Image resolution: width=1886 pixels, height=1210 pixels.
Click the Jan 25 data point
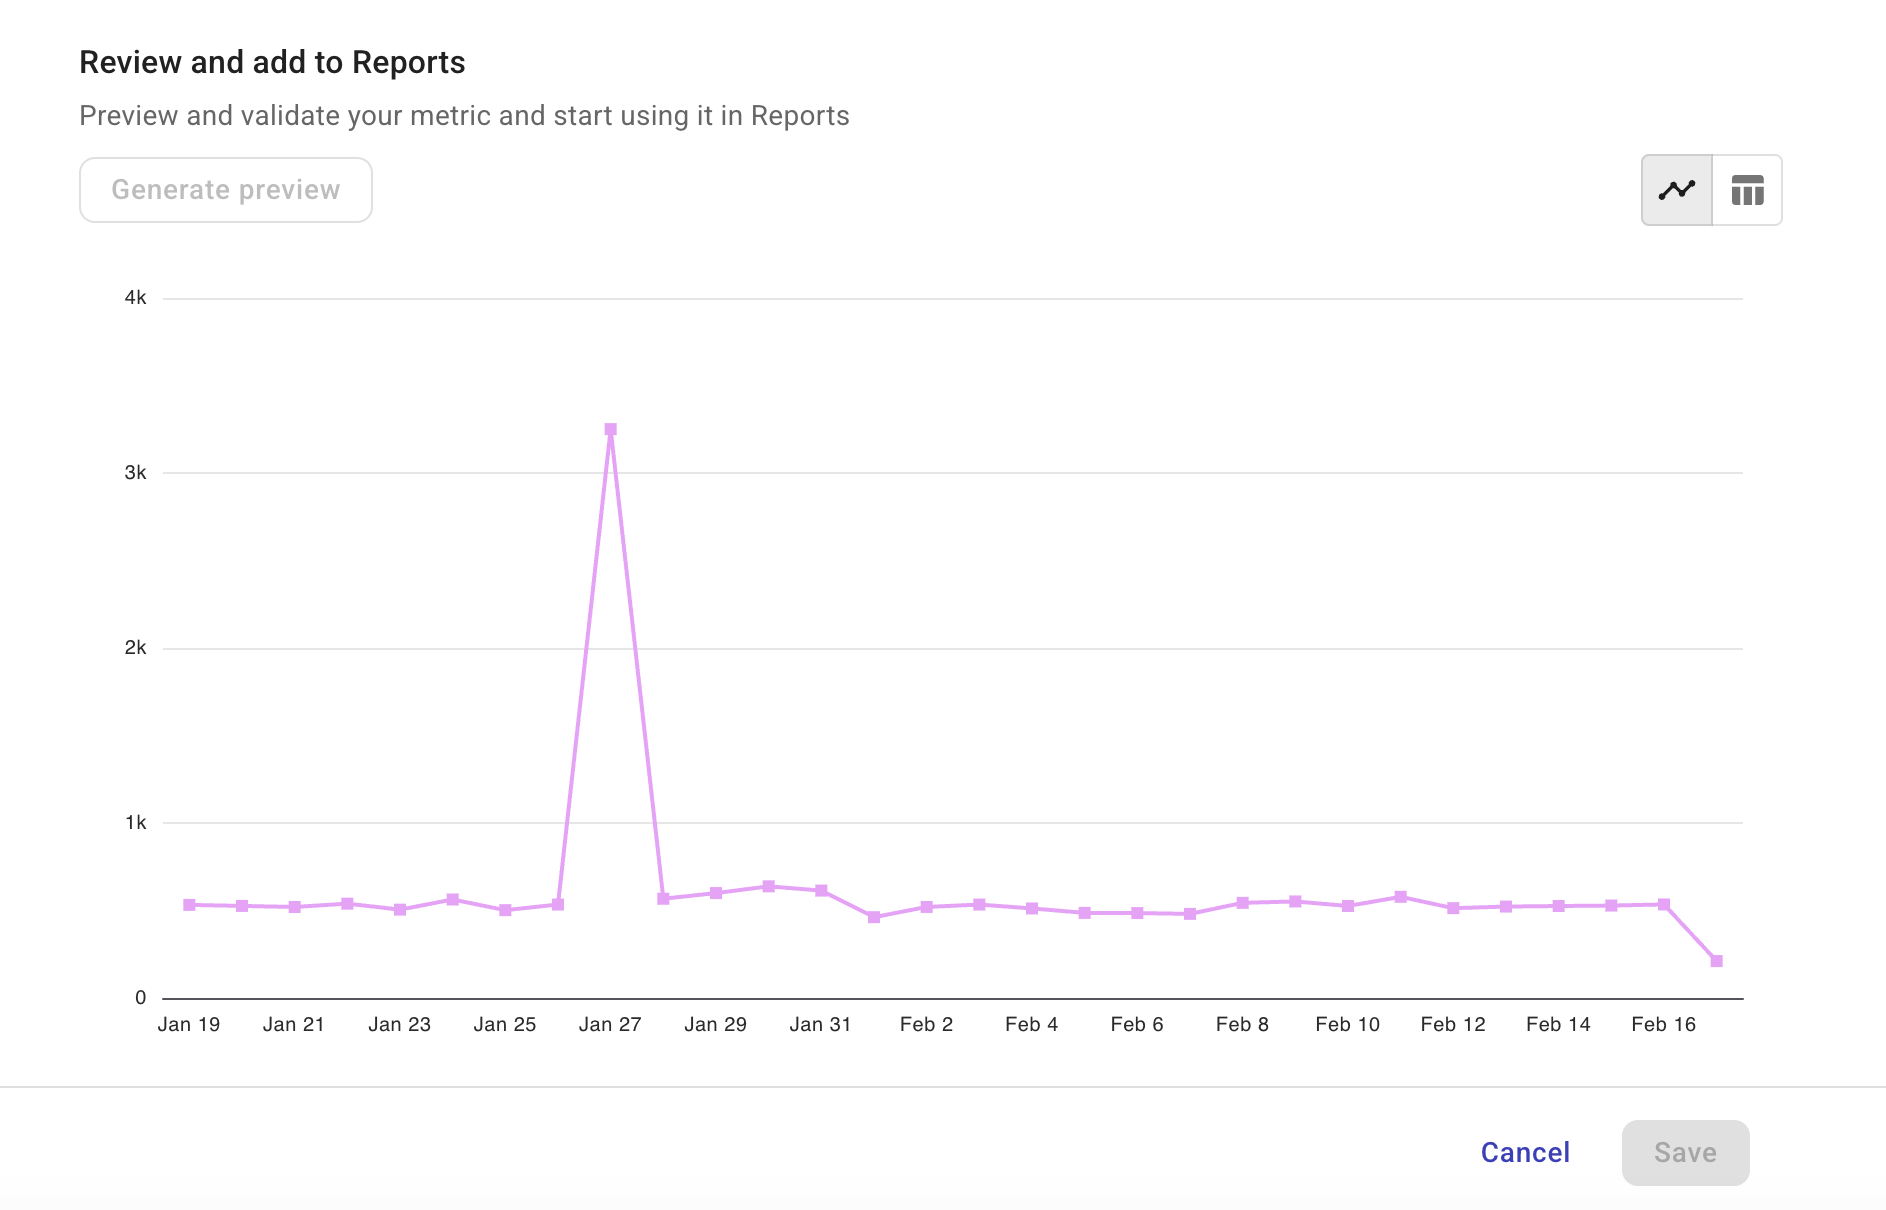505,910
